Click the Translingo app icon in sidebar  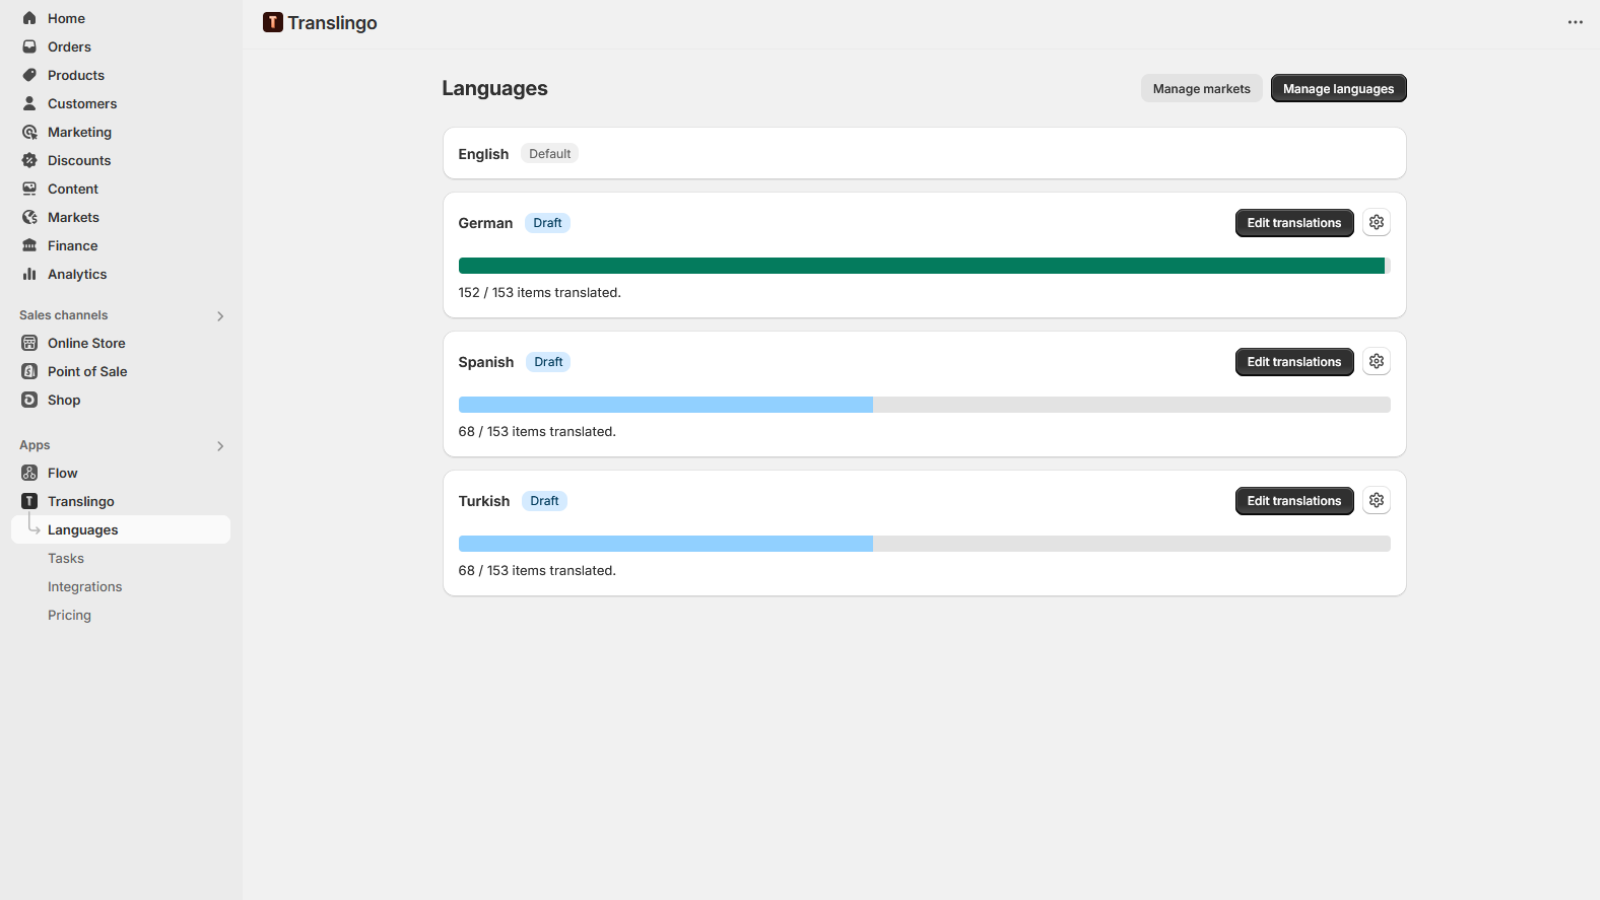coord(30,501)
